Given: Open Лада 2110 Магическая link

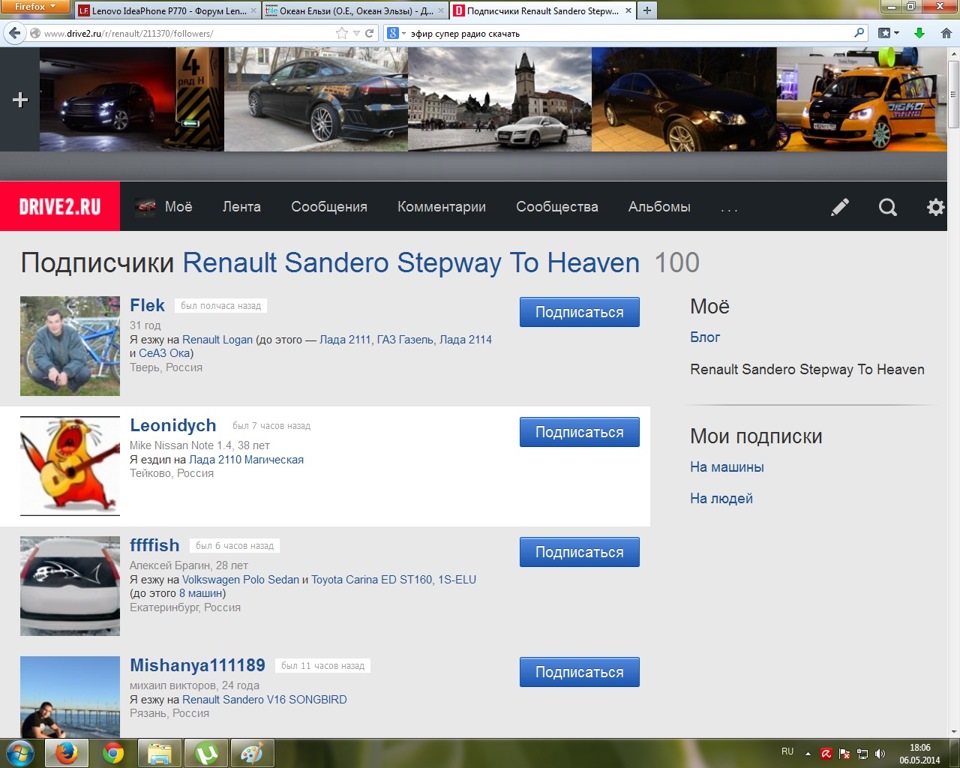Looking at the screenshot, I should point(246,459).
